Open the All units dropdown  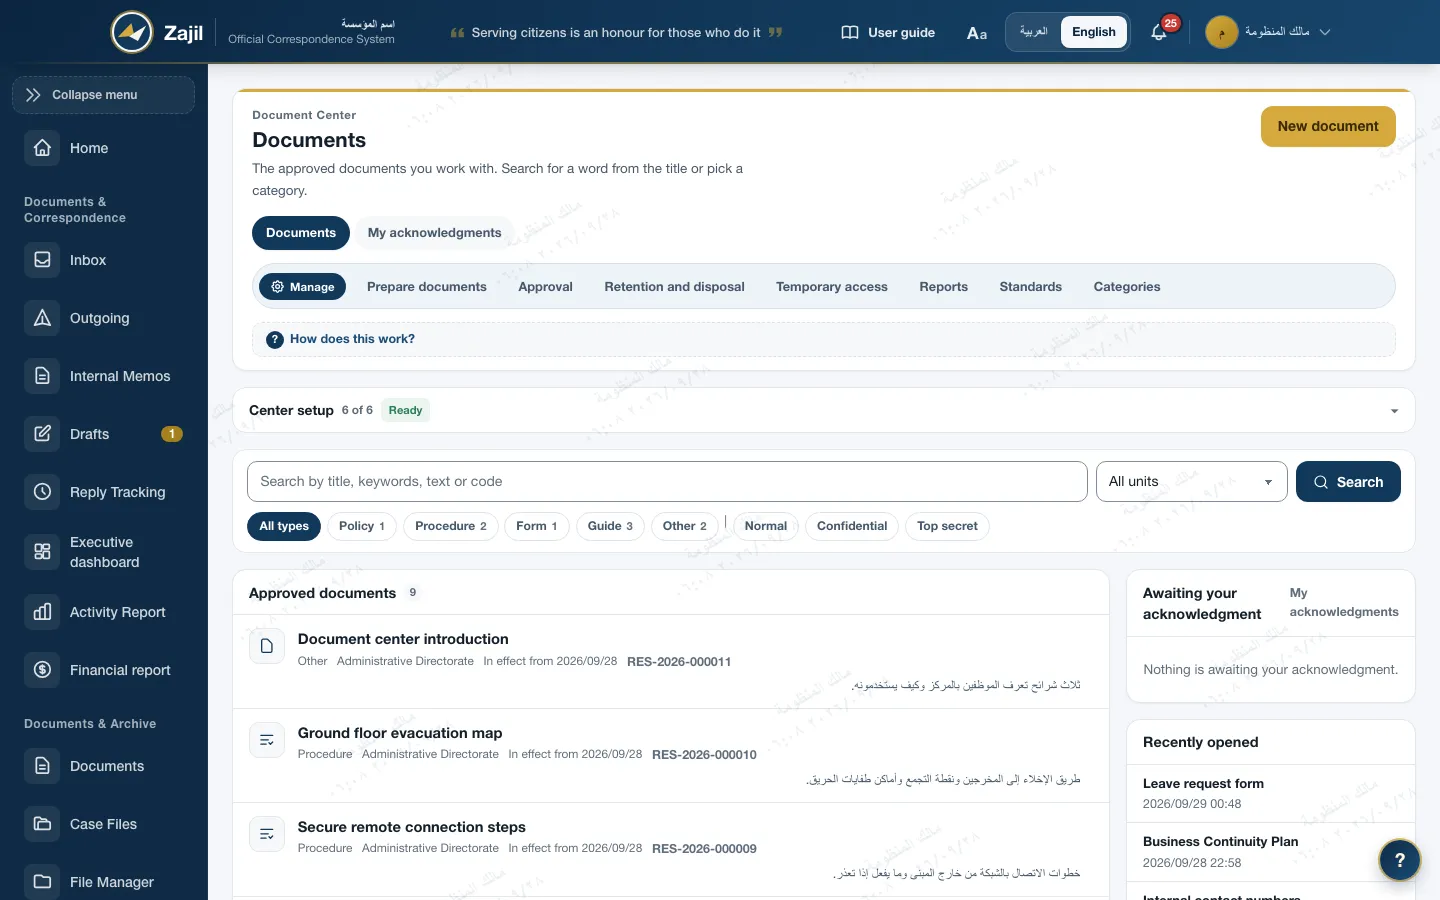[1191, 482]
